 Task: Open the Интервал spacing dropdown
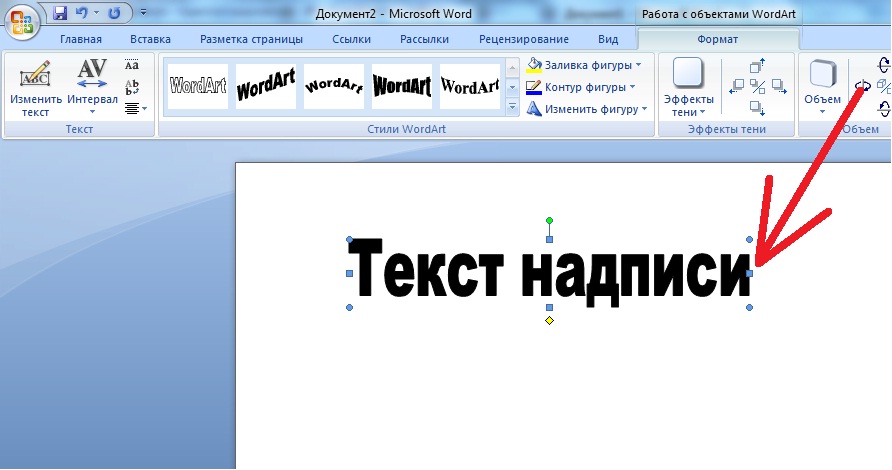click(x=92, y=88)
